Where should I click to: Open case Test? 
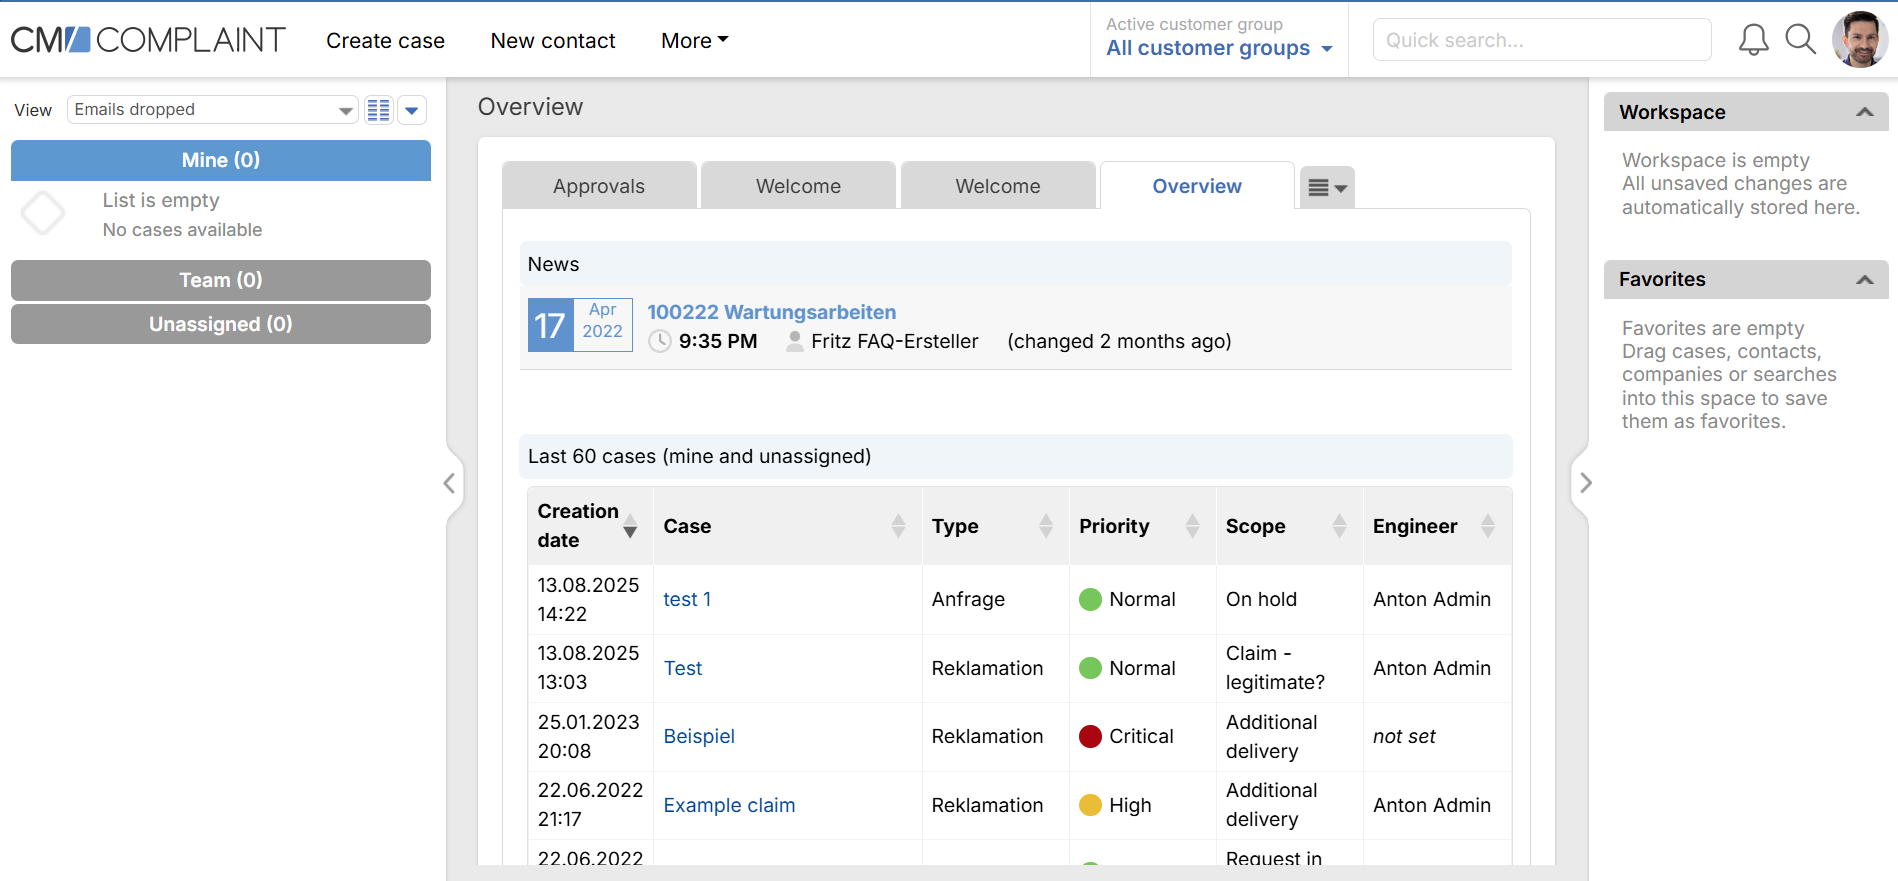point(683,668)
